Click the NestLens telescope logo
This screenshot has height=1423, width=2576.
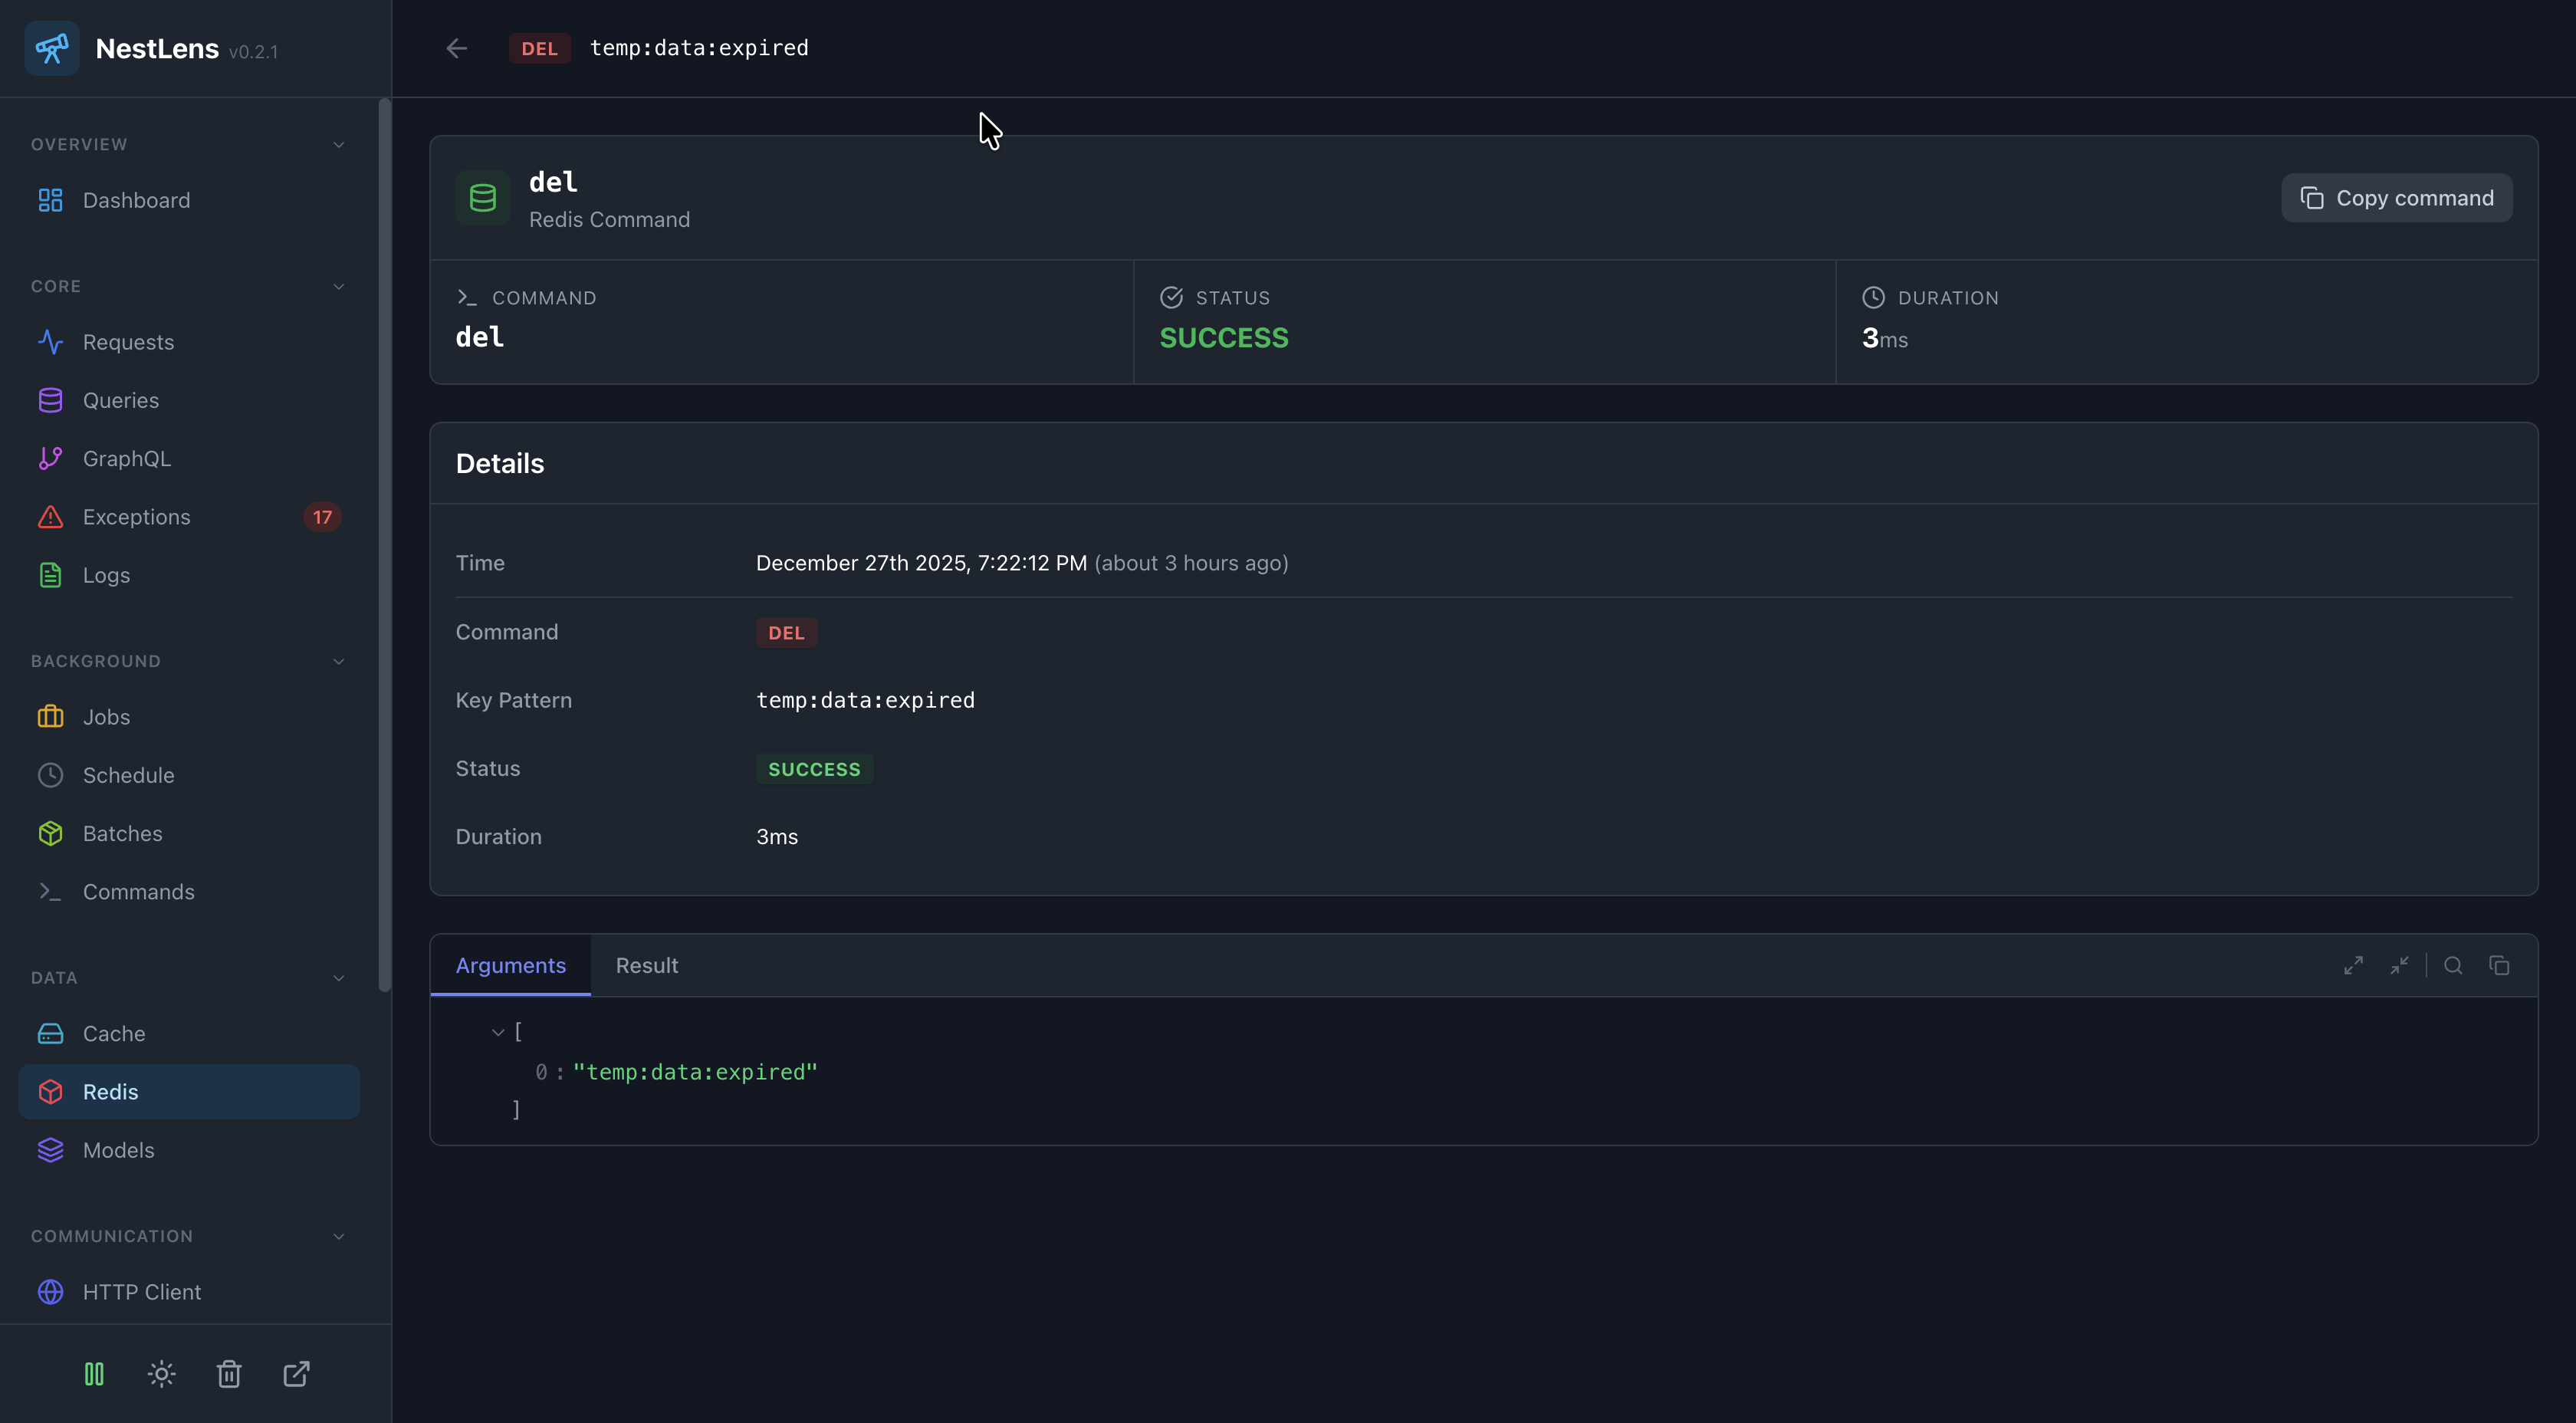52,48
